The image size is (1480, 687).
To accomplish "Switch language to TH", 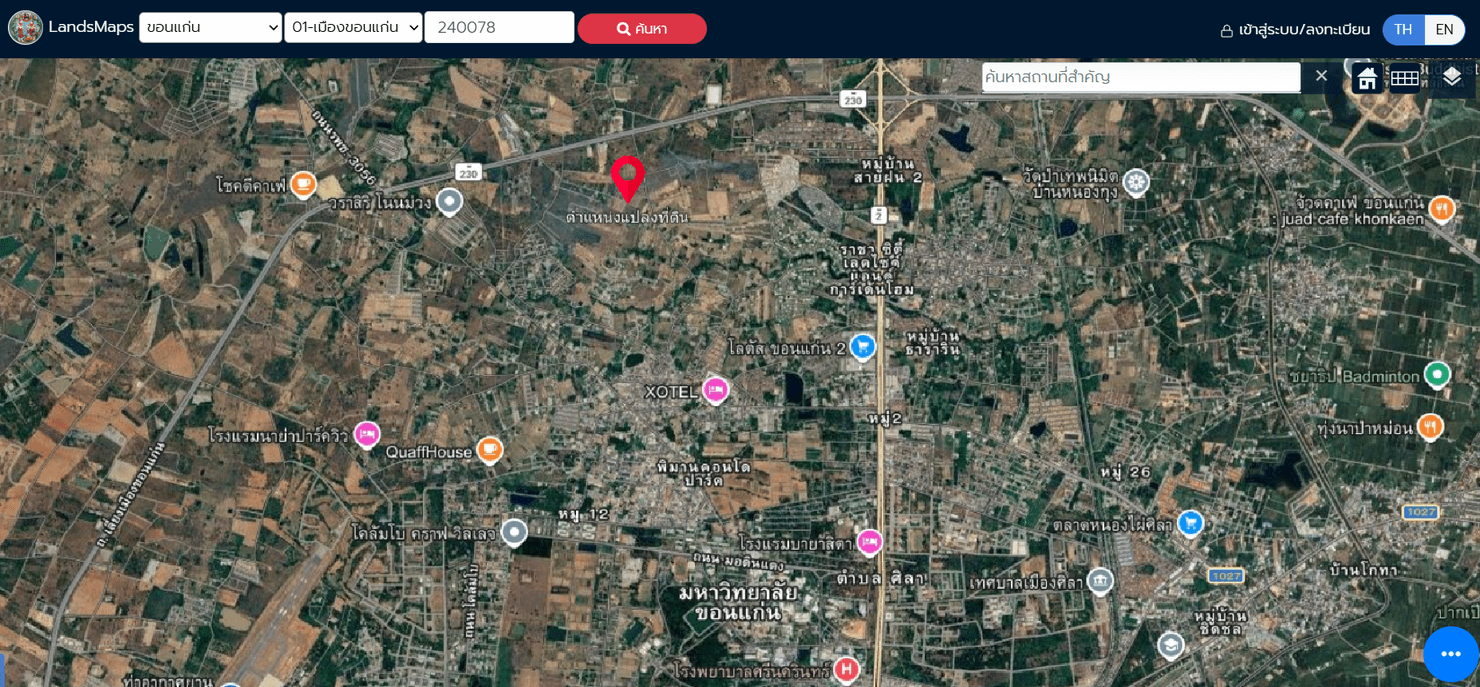I will point(1403,29).
